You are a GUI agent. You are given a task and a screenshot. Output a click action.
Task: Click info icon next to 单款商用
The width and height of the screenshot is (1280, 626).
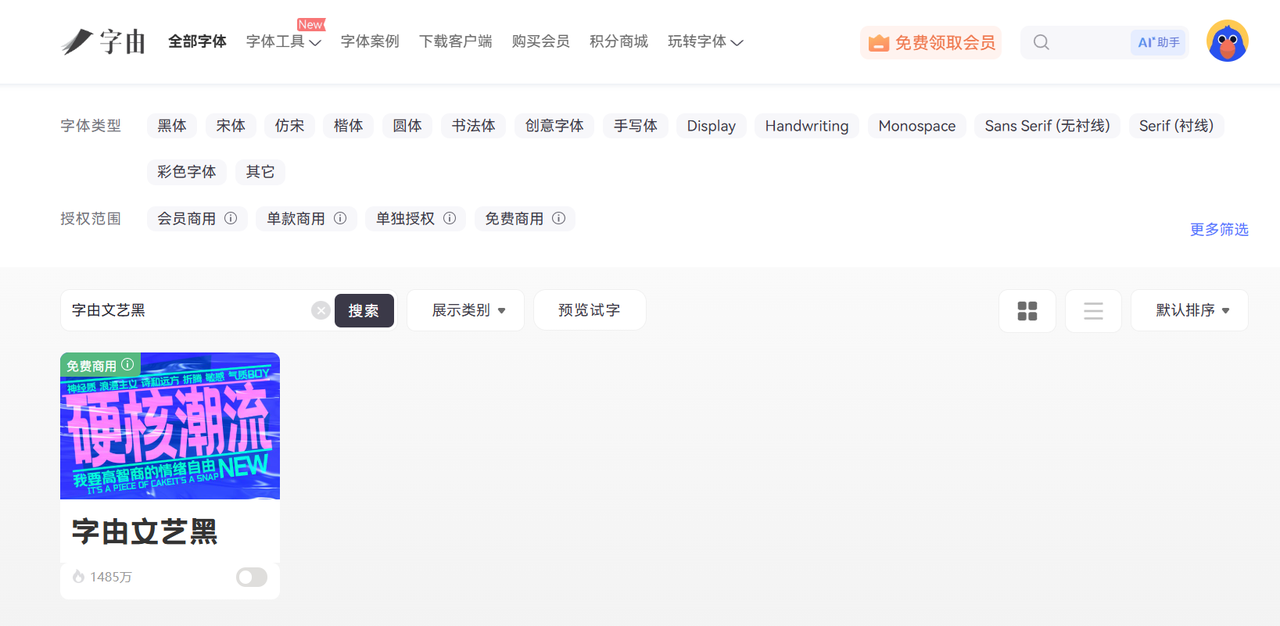tap(340, 218)
